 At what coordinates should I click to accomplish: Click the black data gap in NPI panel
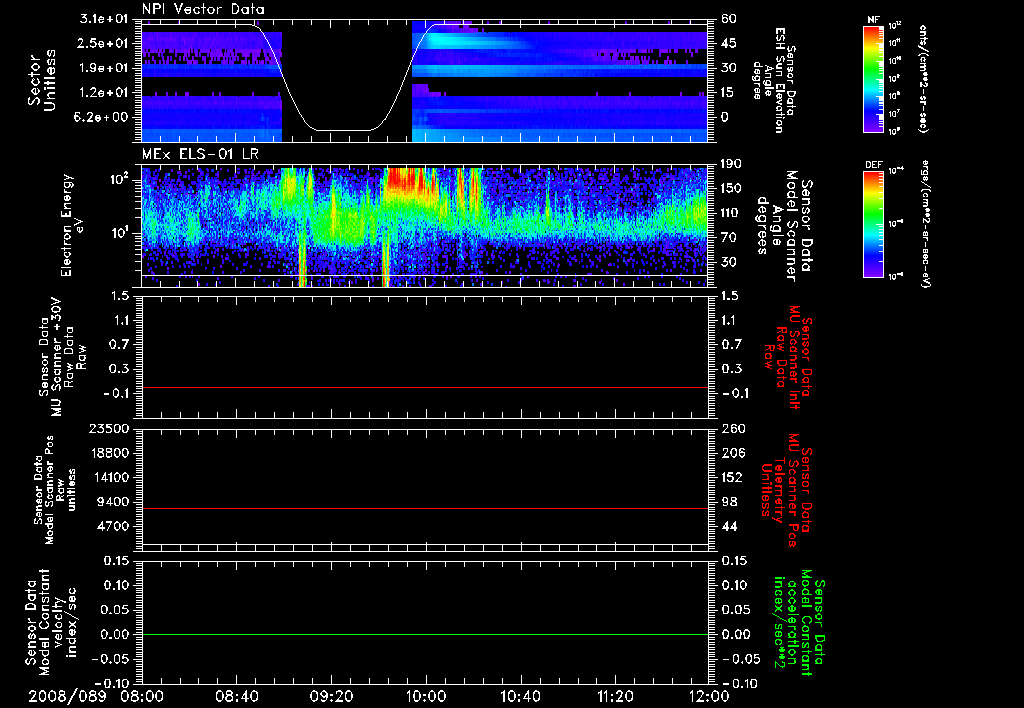[347, 82]
